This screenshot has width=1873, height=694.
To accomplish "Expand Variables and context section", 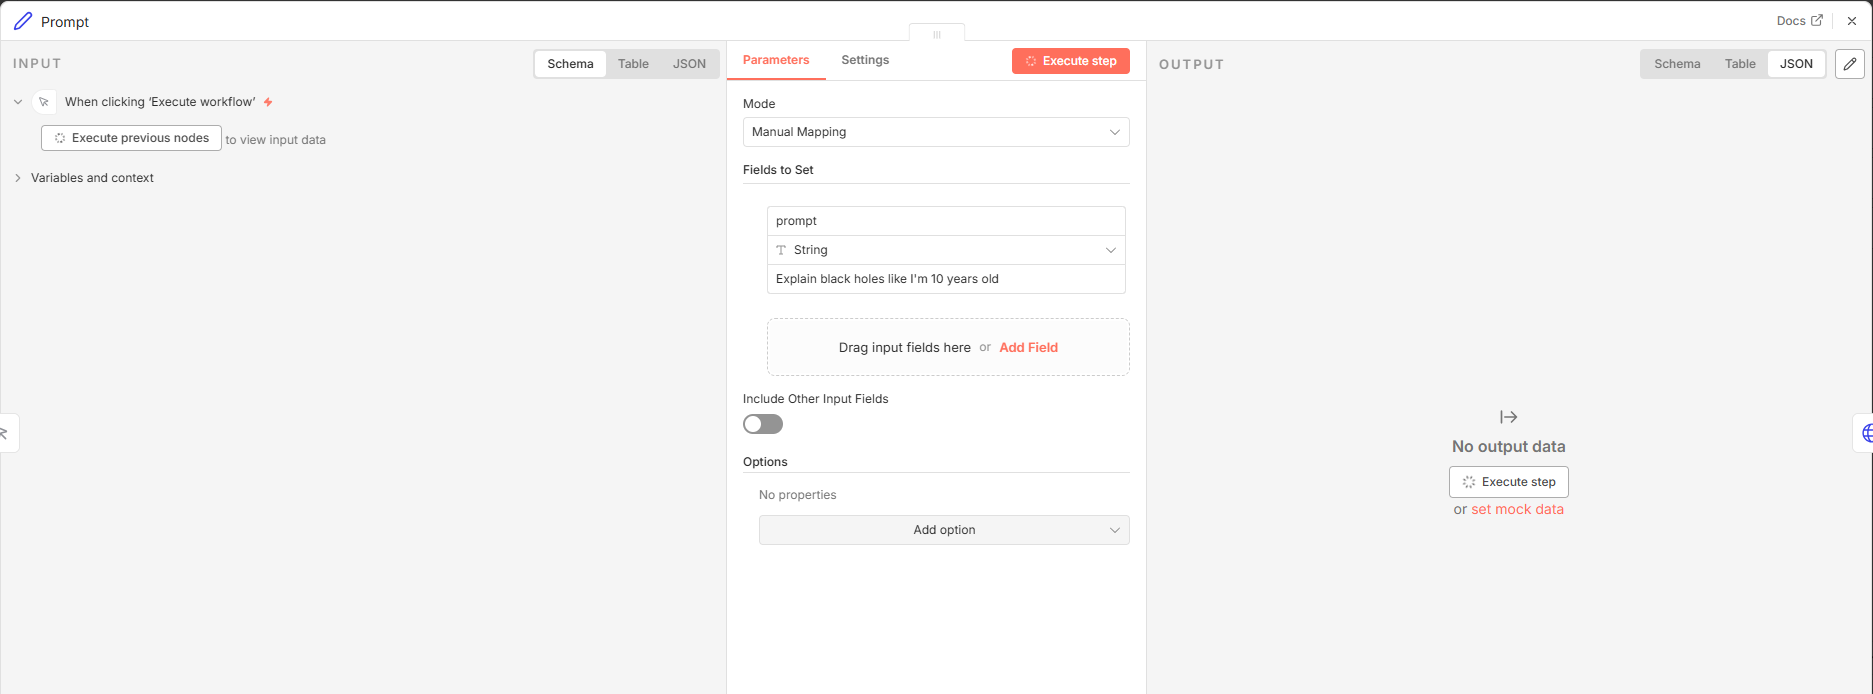I will click(x=18, y=178).
